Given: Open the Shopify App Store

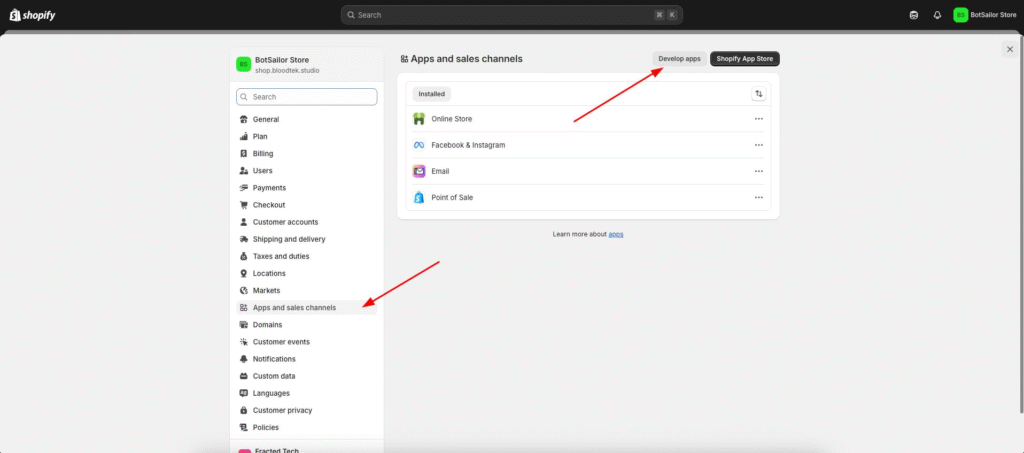Looking at the screenshot, I should [x=744, y=59].
